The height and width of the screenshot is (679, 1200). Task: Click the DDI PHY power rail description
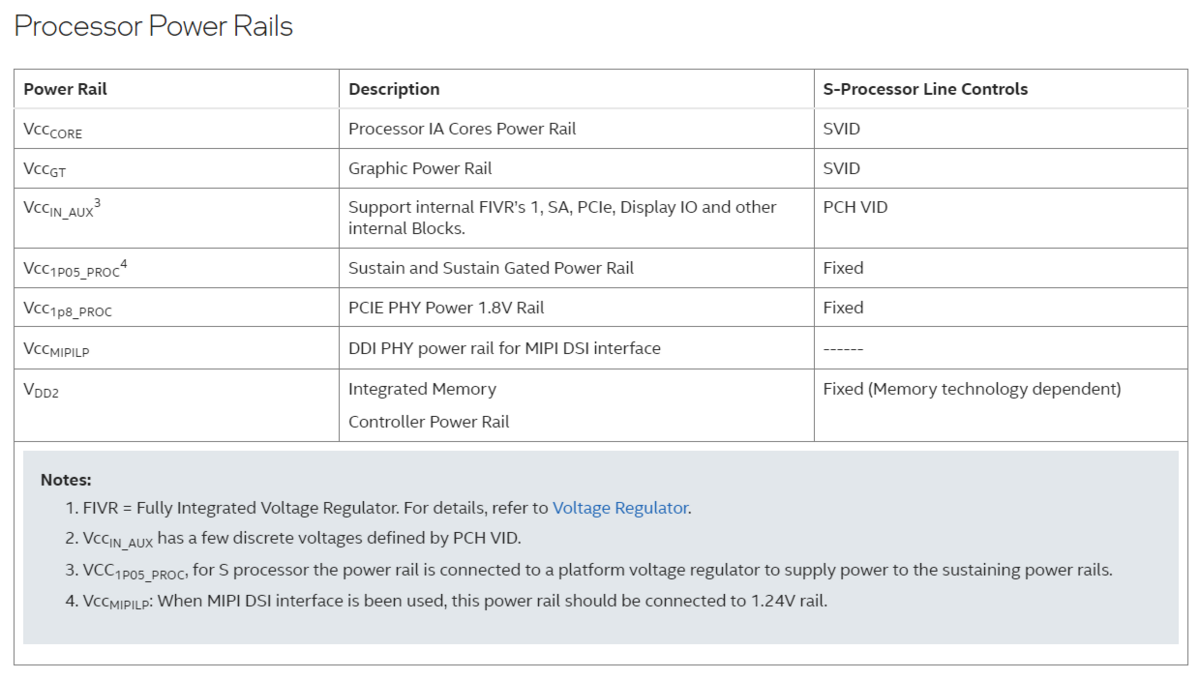[504, 348]
